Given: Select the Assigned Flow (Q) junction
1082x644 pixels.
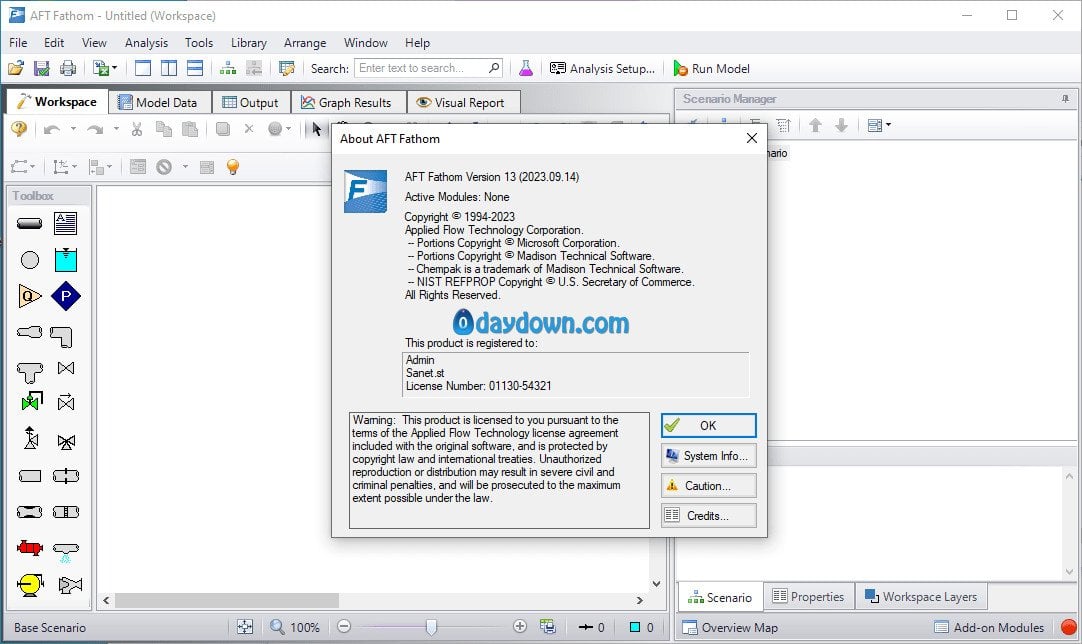Looking at the screenshot, I should pyautogui.click(x=30, y=296).
